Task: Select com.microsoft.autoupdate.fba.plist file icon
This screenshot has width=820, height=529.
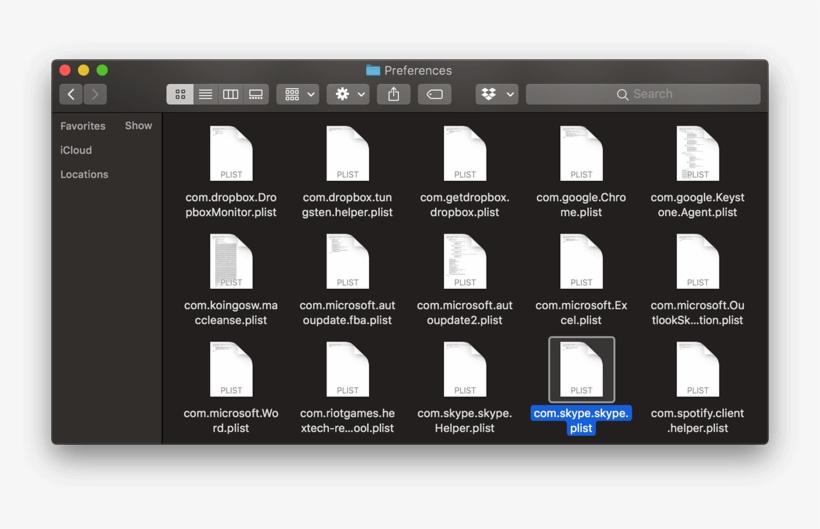Action: (348, 261)
